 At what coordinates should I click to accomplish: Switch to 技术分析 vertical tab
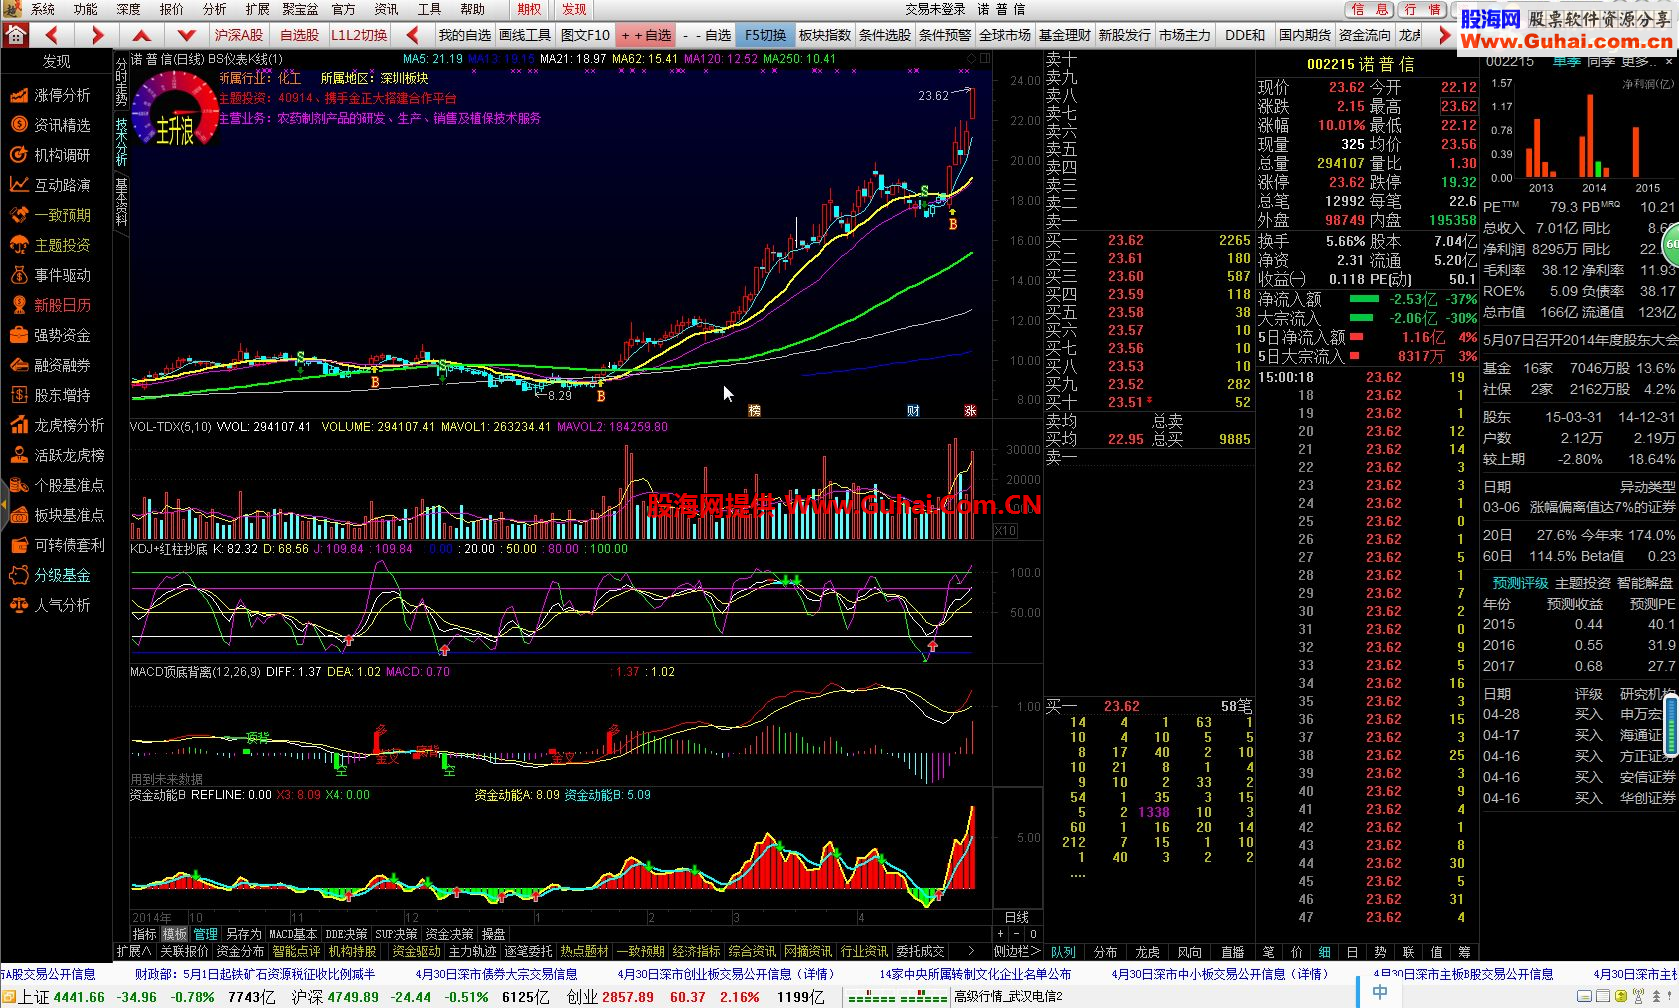121,142
